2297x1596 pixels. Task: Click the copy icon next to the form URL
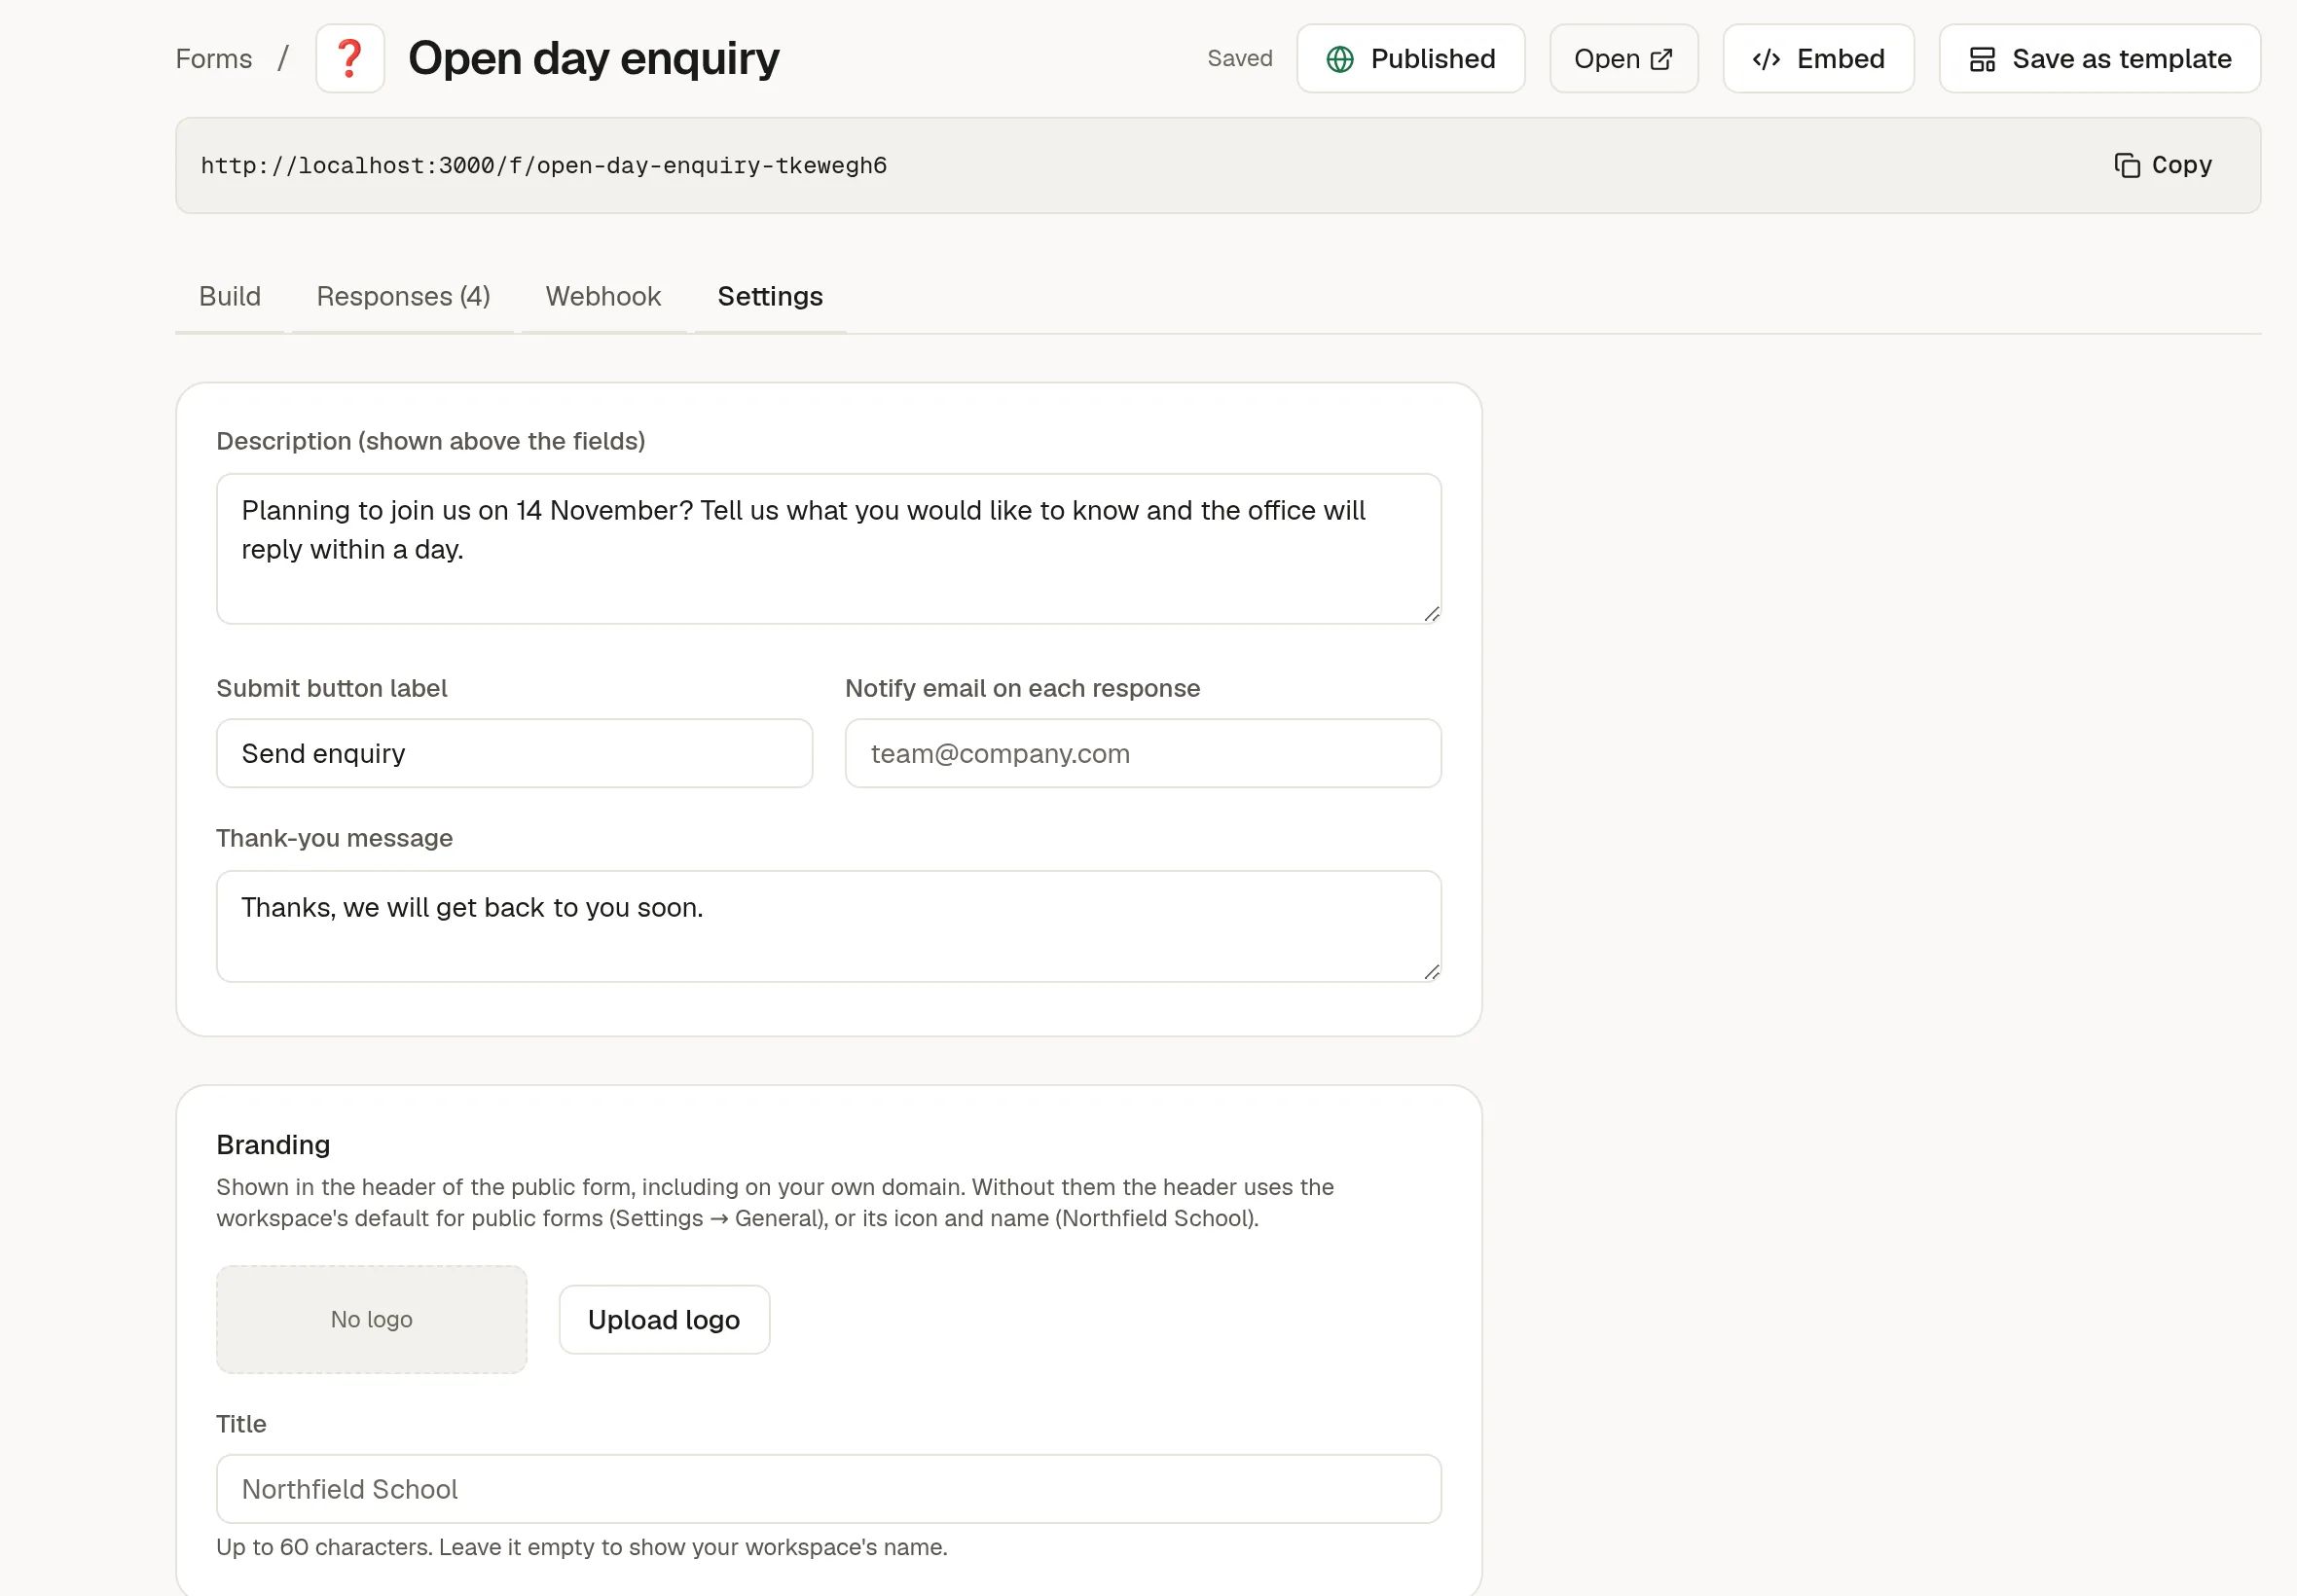click(2127, 165)
